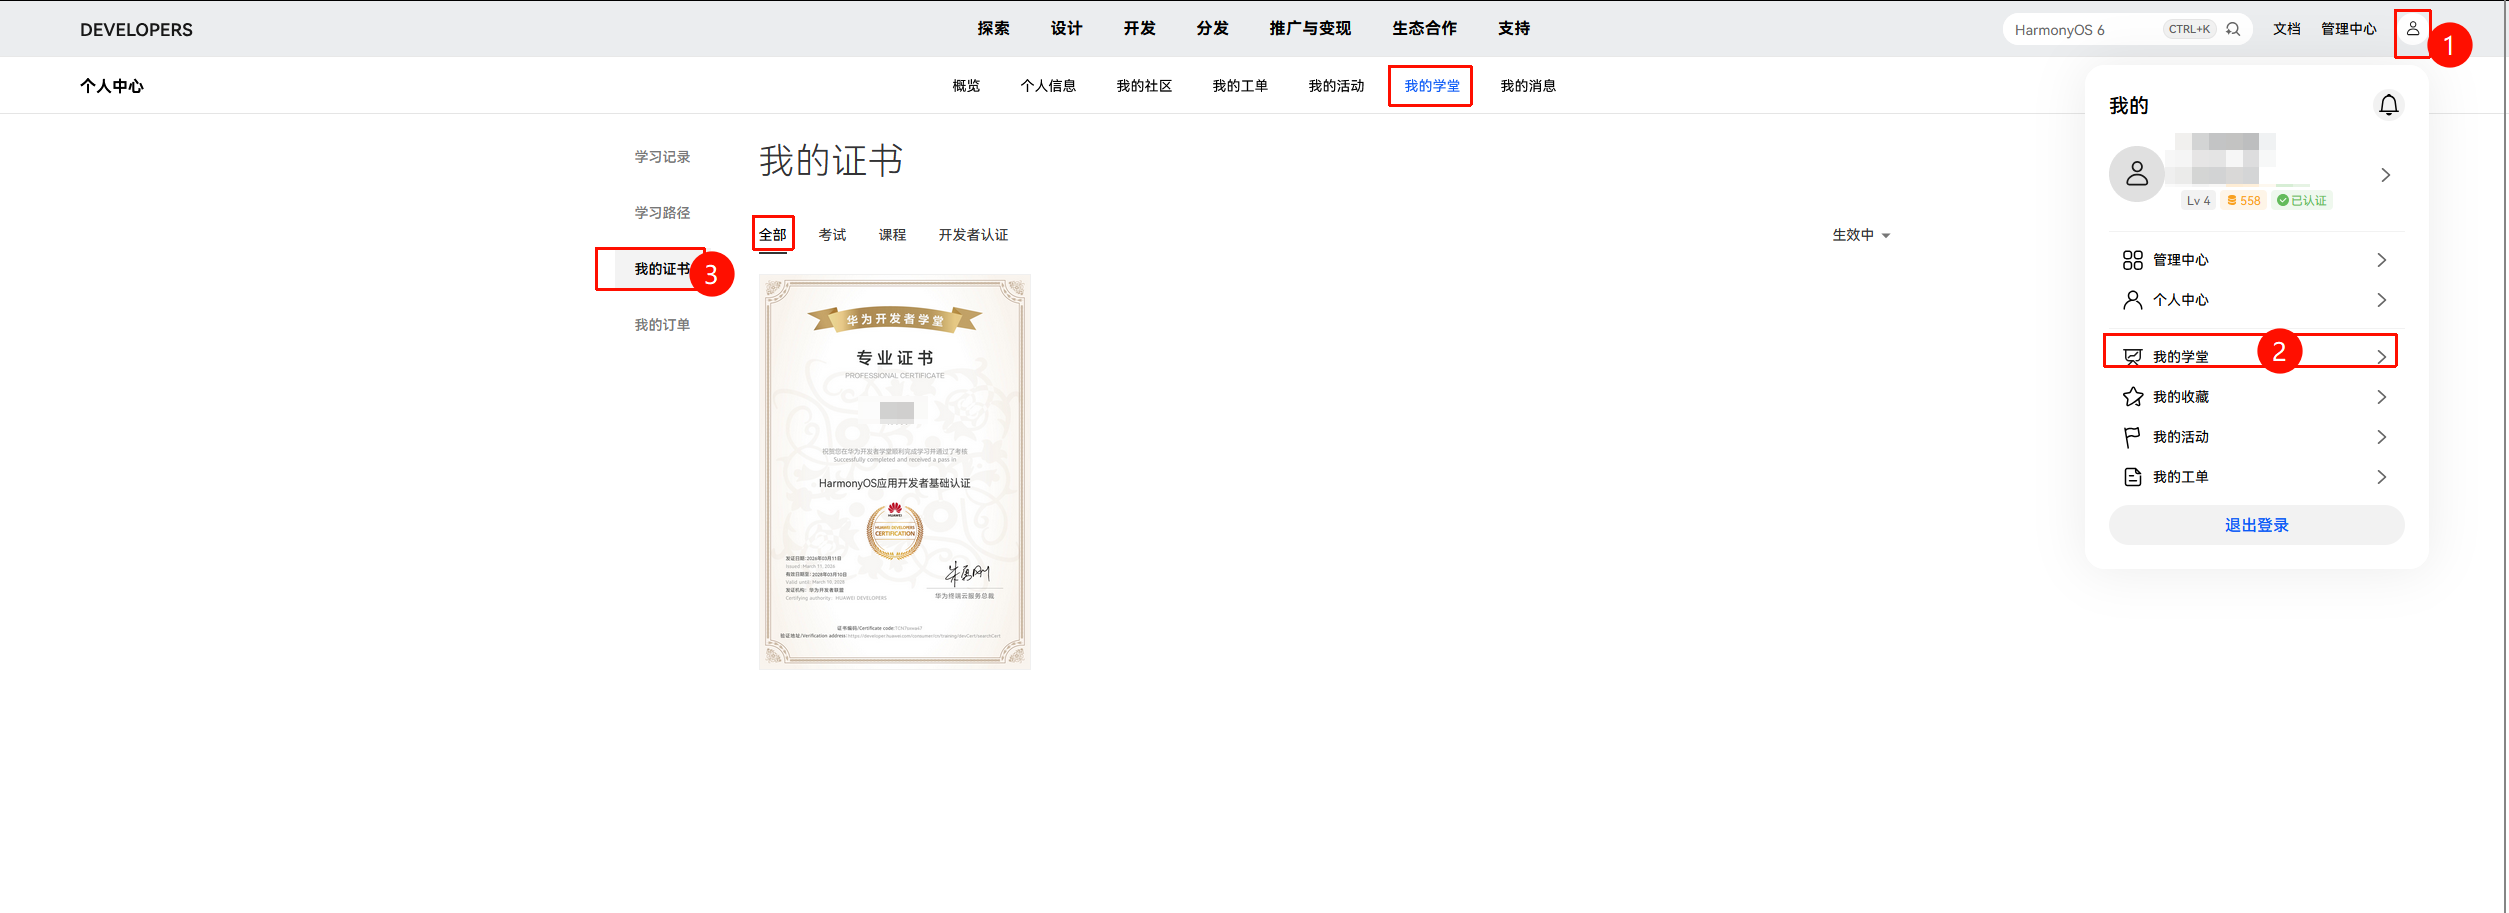The width and height of the screenshot is (2509, 913).
Task: Open the 探索 top menu
Action: [x=993, y=28]
